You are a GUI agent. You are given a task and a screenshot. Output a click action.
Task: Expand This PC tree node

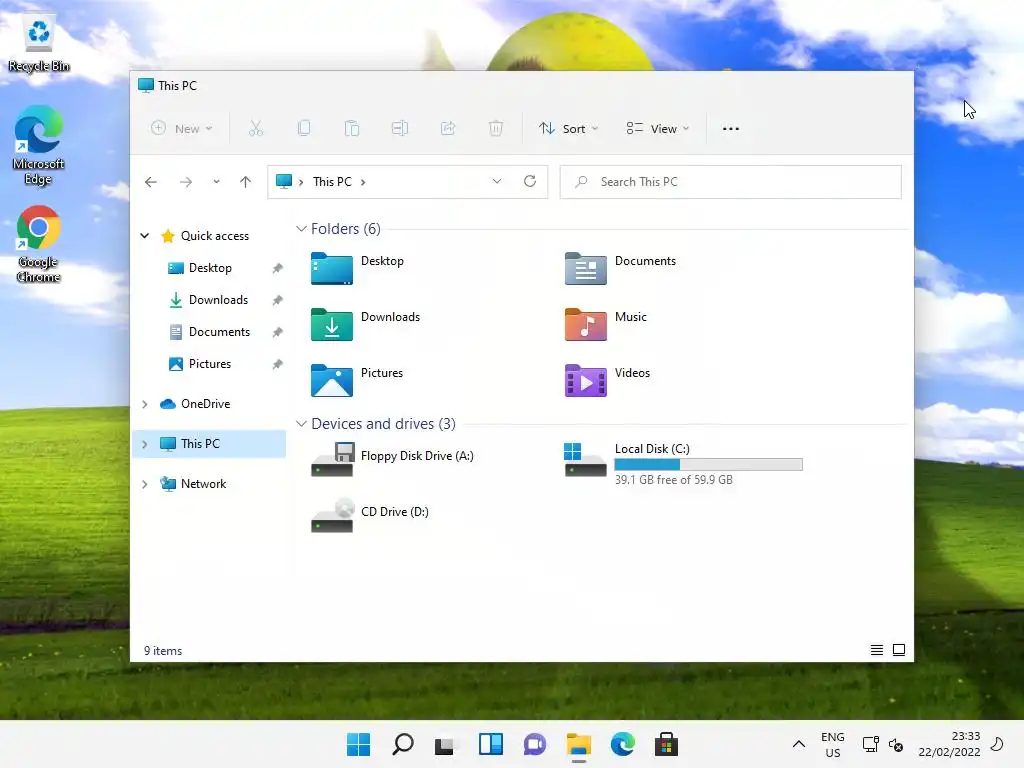point(144,444)
